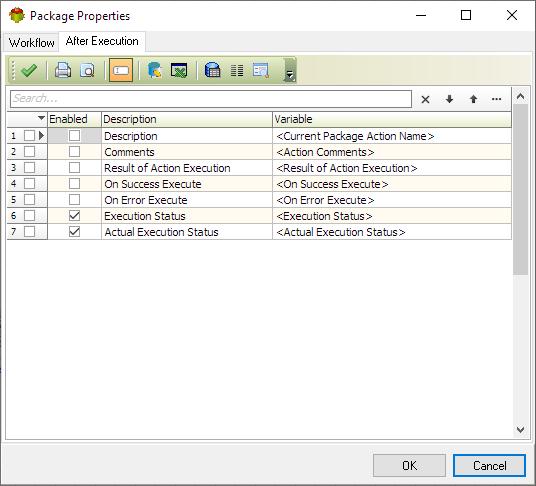The image size is (536, 486).
Task: Select row 4 selector checkbox
Action: click(29, 184)
